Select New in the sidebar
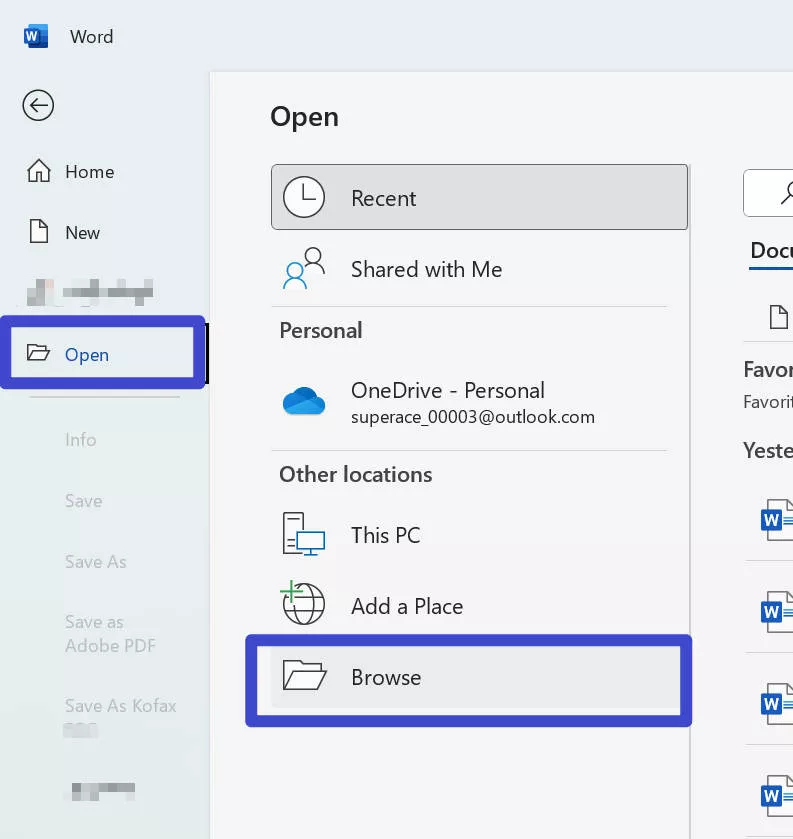Screen dimensions: 793x839 (x=64, y=232)
